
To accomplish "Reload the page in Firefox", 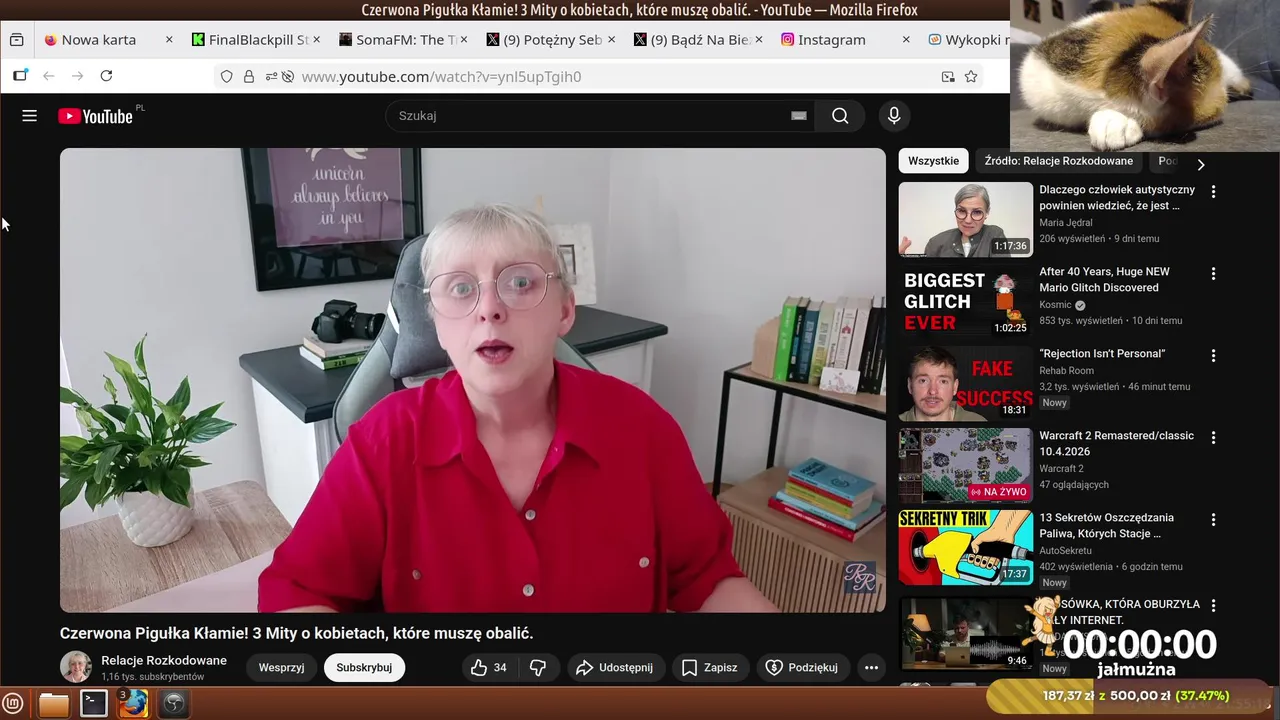I will [x=106, y=76].
